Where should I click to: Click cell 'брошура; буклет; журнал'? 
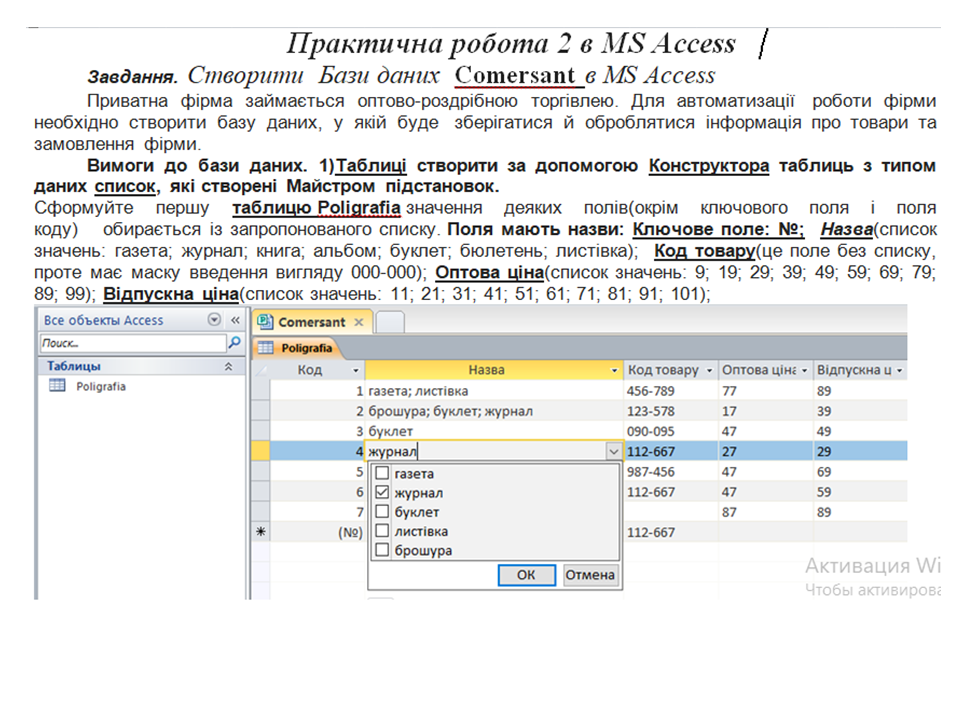coord(494,411)
